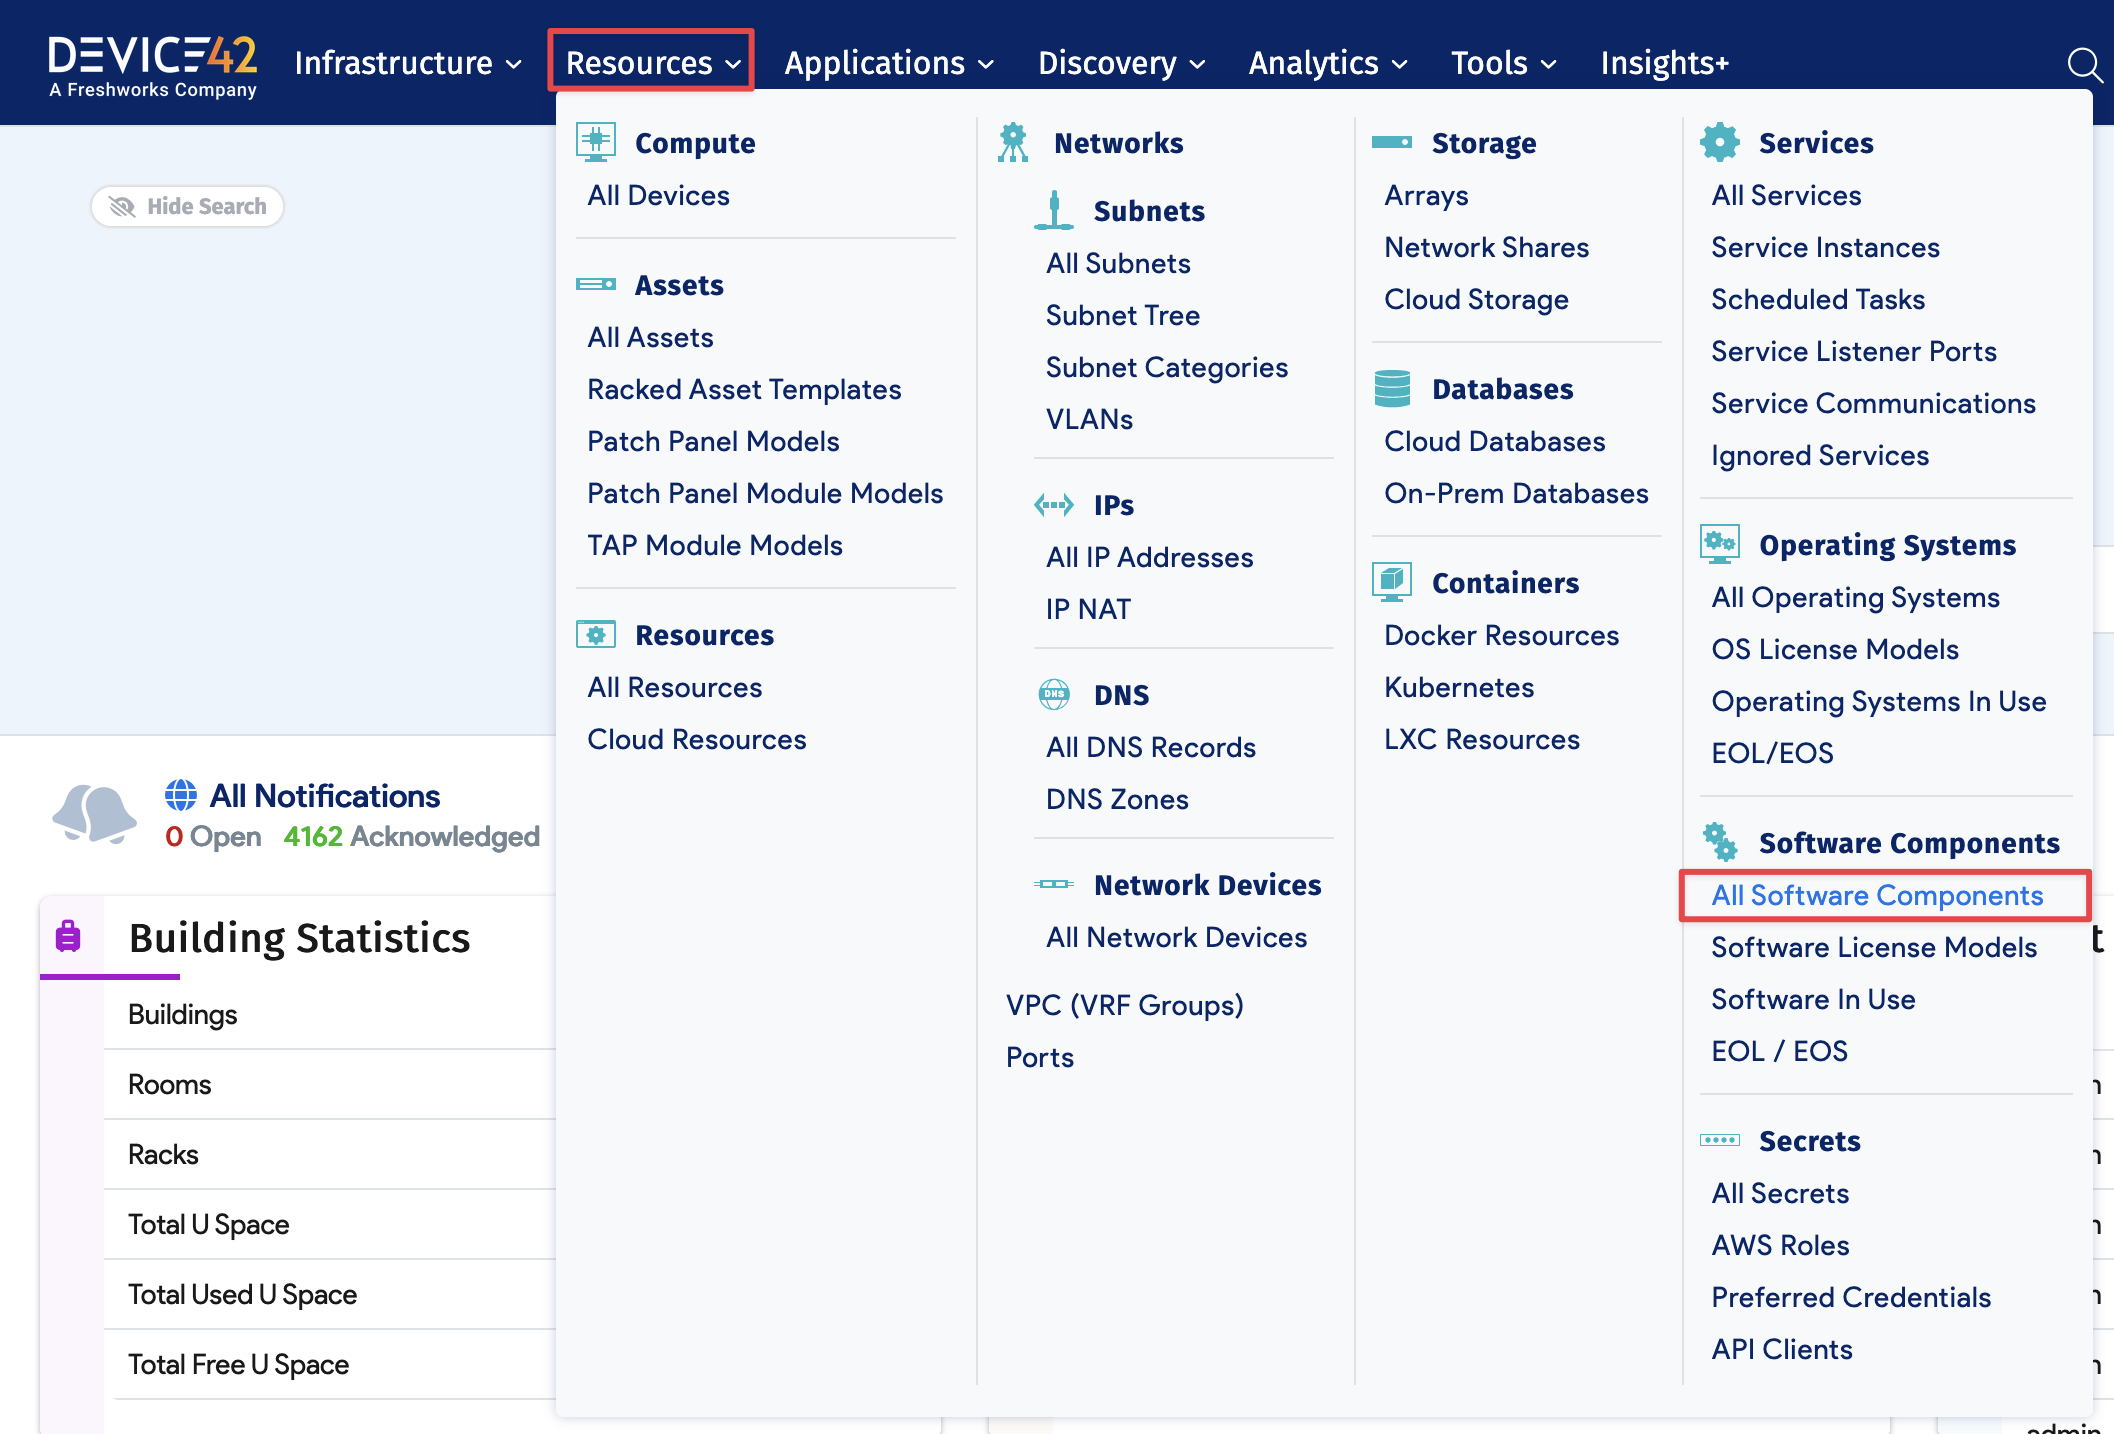Select the Insights+ menu item
The width and height of the screenshot is (2114, 1434).
click(x=1664, y=62)
